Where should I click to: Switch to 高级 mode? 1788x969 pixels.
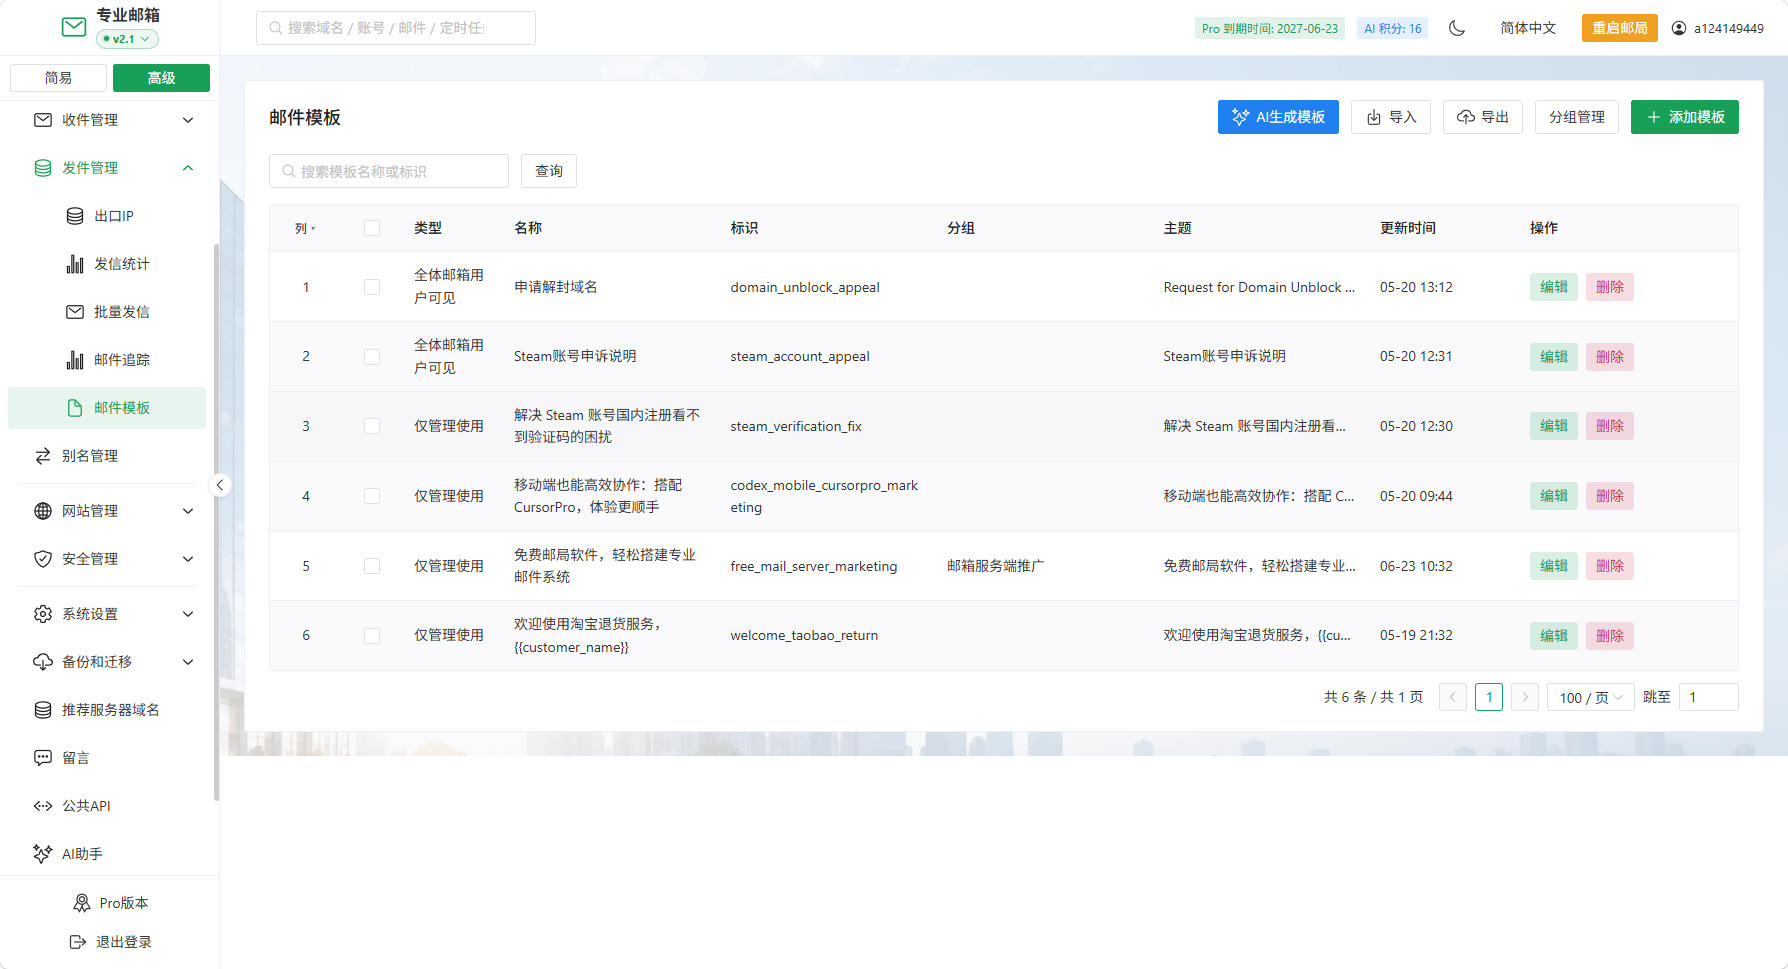click(x=161, y=78)
